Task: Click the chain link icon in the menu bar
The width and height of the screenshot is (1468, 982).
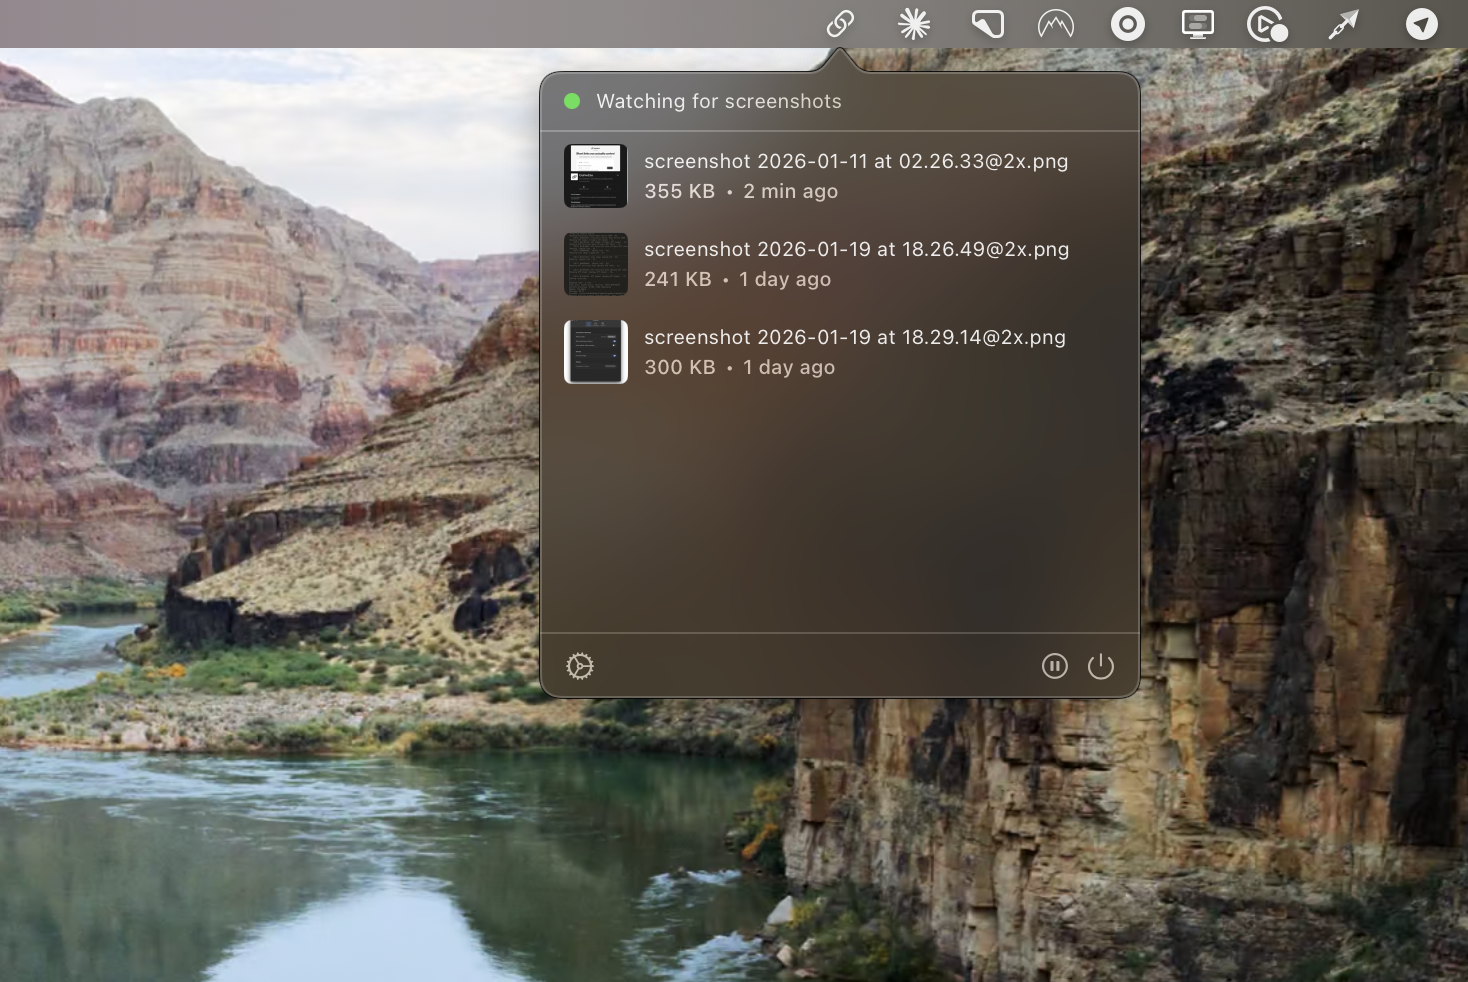Action: tap(839, 24)
